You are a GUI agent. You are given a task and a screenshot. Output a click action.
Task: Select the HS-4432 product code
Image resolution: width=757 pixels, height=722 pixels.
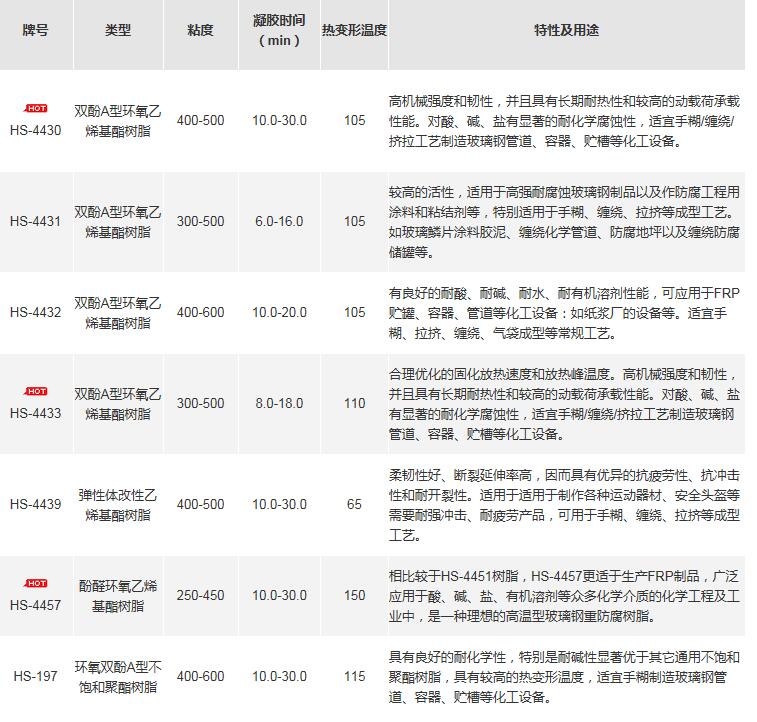point(36,312)
